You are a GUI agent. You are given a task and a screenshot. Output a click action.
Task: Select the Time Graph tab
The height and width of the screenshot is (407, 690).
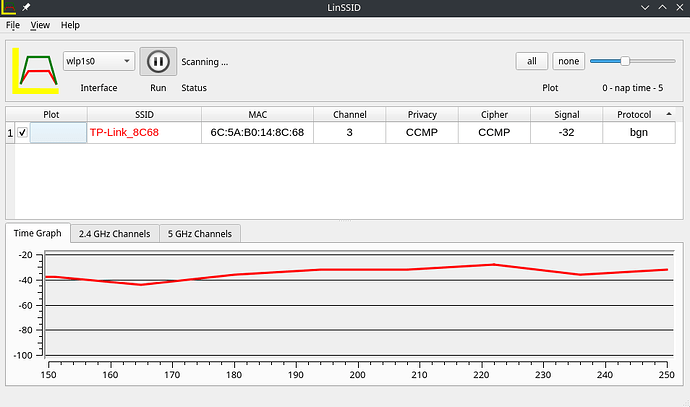click(x=37, y=233)
